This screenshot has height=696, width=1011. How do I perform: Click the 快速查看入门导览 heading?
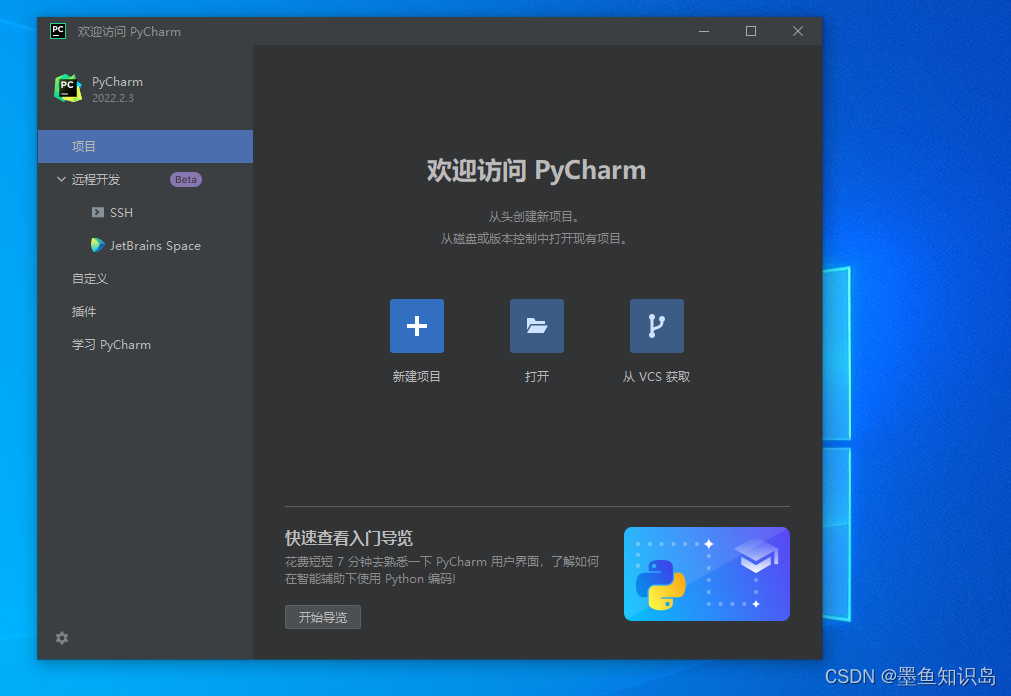(x=349, y=538)
